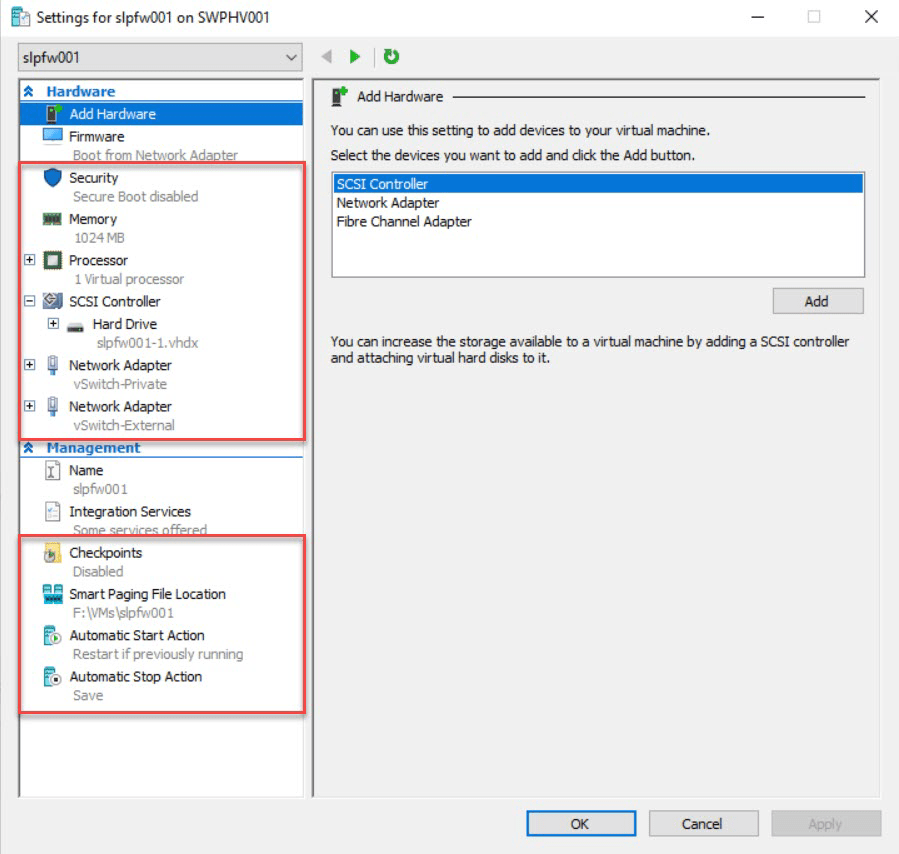Collapse the SCSI Controller node
The height and width of the screenshot is (854, 899).
[29, 301]
